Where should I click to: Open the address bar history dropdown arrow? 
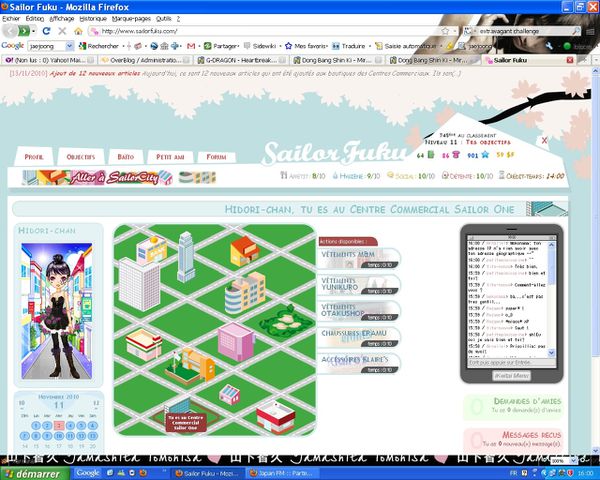[455, 31]
